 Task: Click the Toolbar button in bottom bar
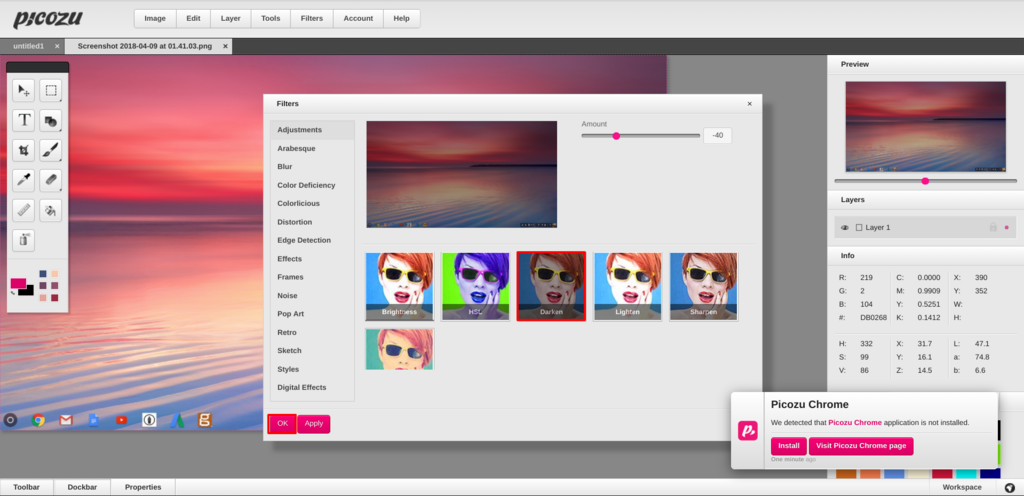tap(27, 488)
